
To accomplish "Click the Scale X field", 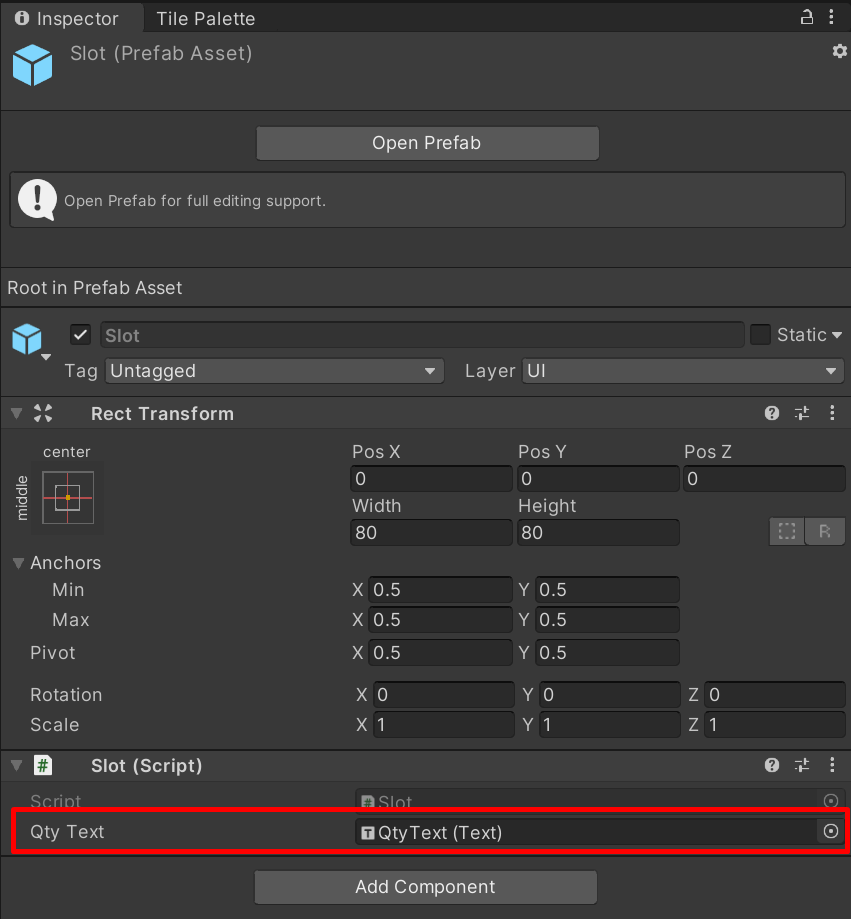I will click(444, 725).
